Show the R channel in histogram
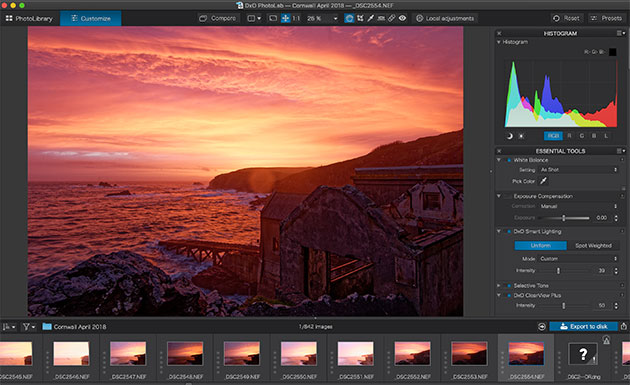Viewport: 630px width, 385px height. pyautogui.click(x=569, y=136)
